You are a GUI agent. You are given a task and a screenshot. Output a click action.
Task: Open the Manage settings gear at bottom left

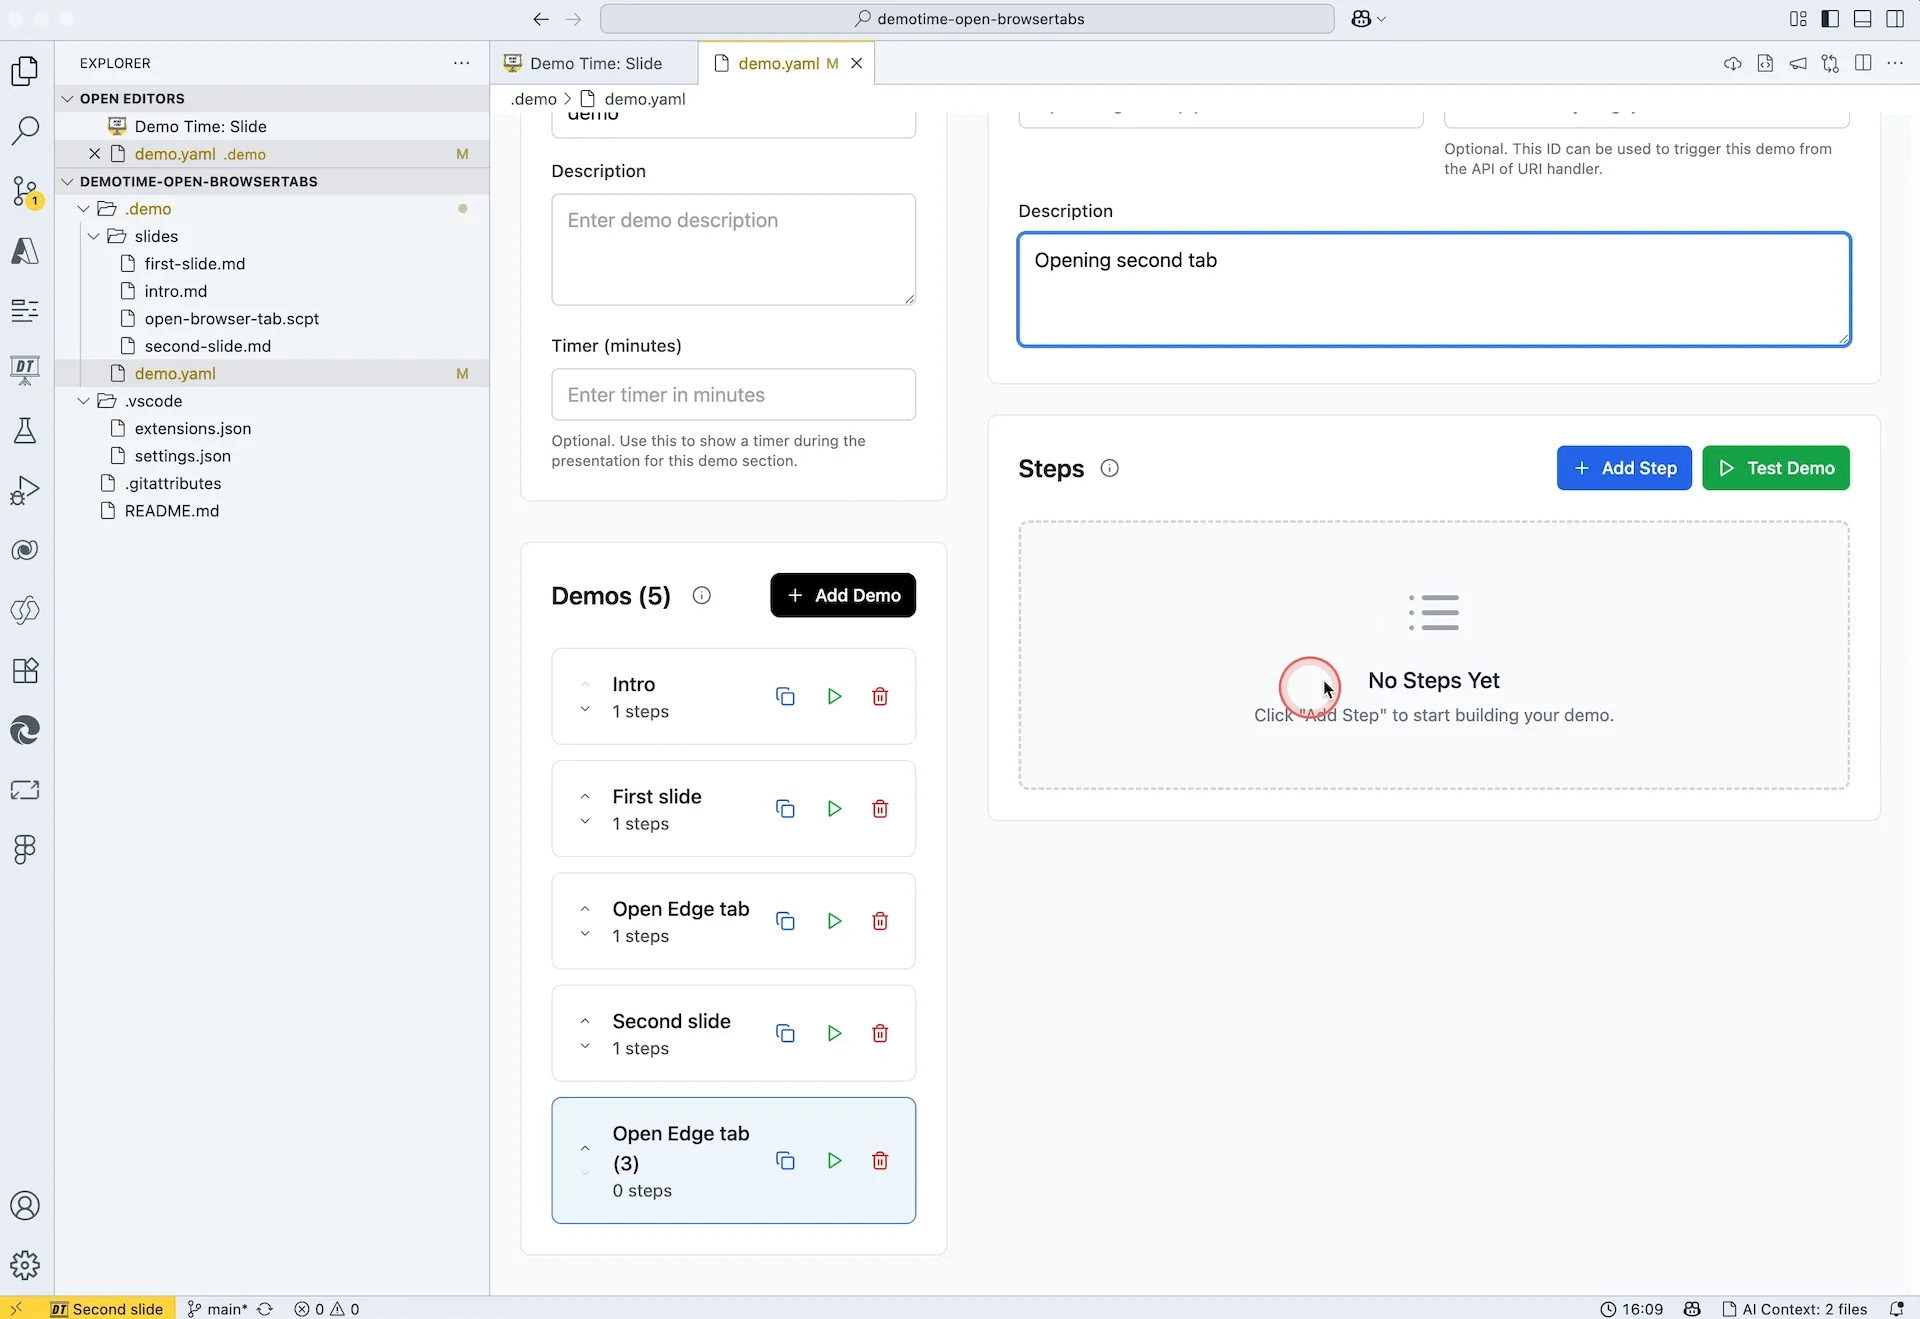point(24,1265)
